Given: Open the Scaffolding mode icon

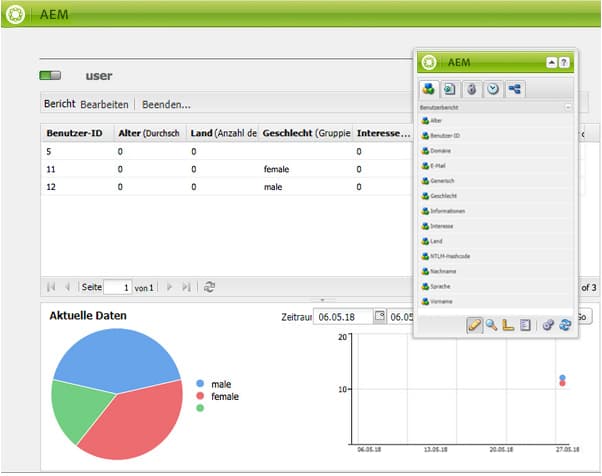Looking at the screenshot, I should point(525,325).
